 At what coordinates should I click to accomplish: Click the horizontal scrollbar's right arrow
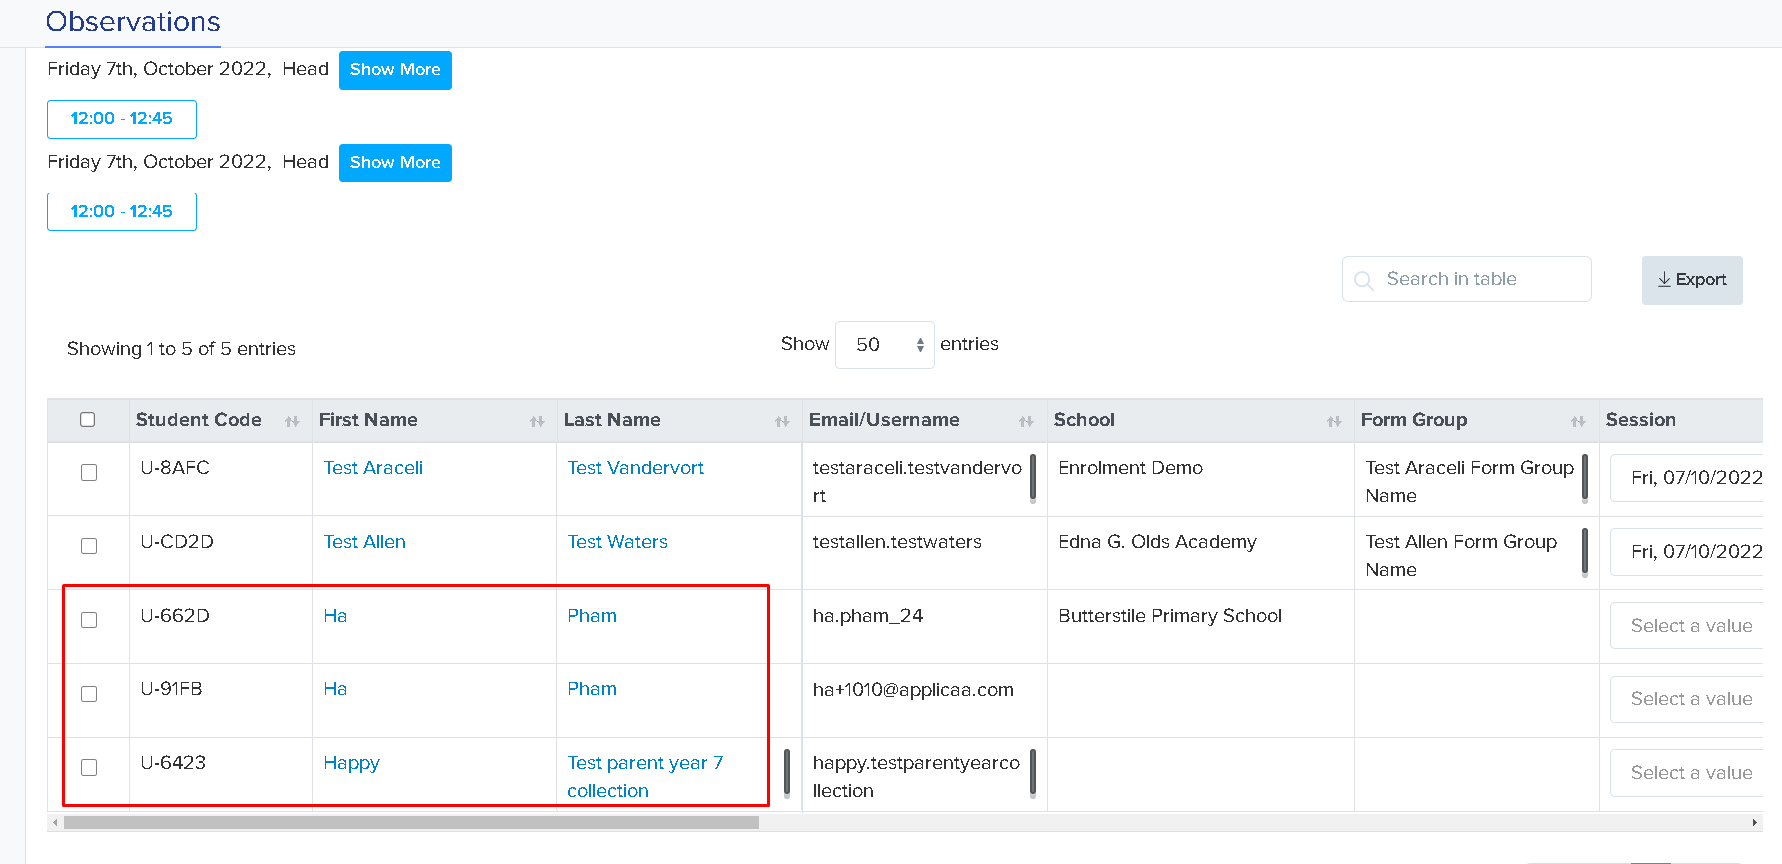(1754, 823)
